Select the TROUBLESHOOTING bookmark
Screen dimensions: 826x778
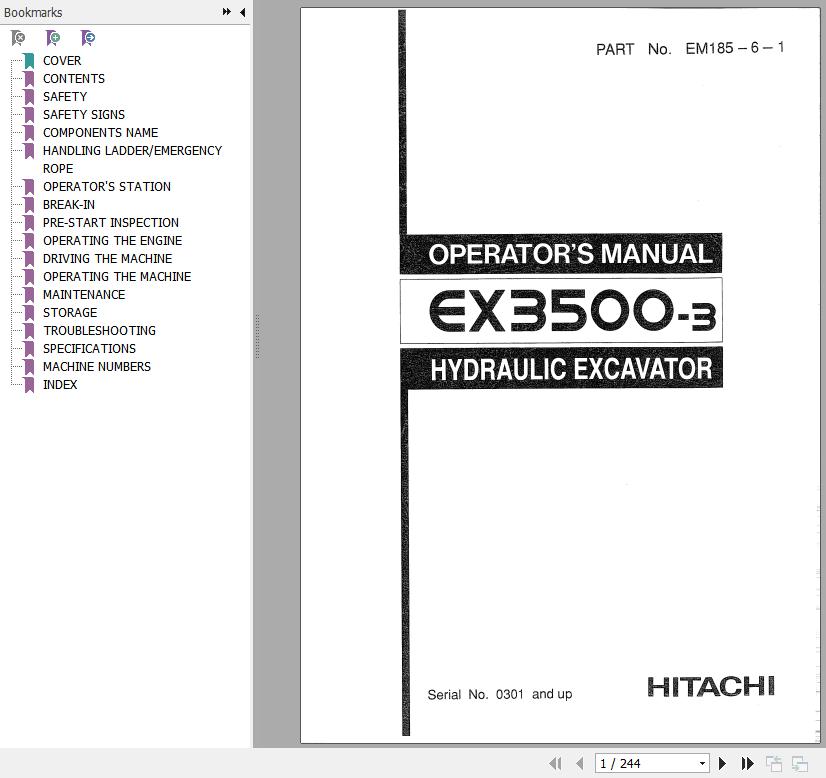(x=99, y=330)
